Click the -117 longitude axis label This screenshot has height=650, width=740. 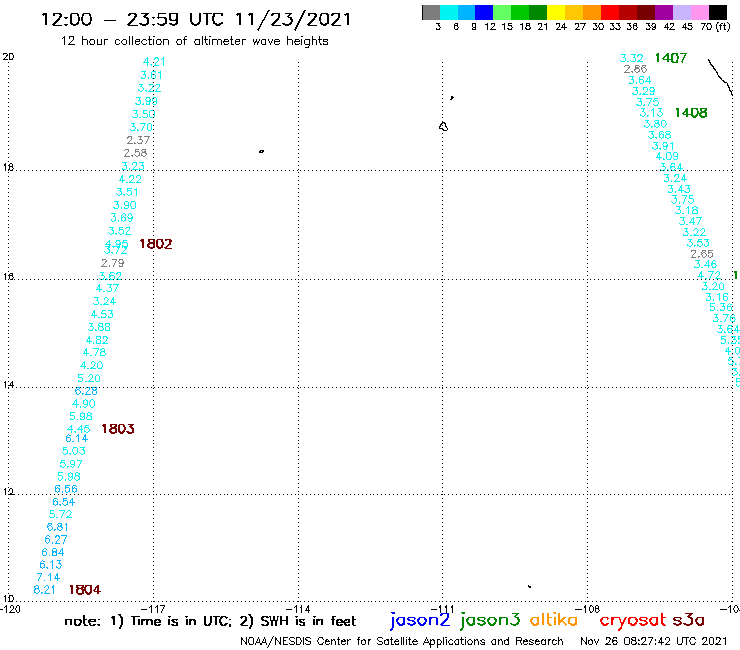pos(153,609)
